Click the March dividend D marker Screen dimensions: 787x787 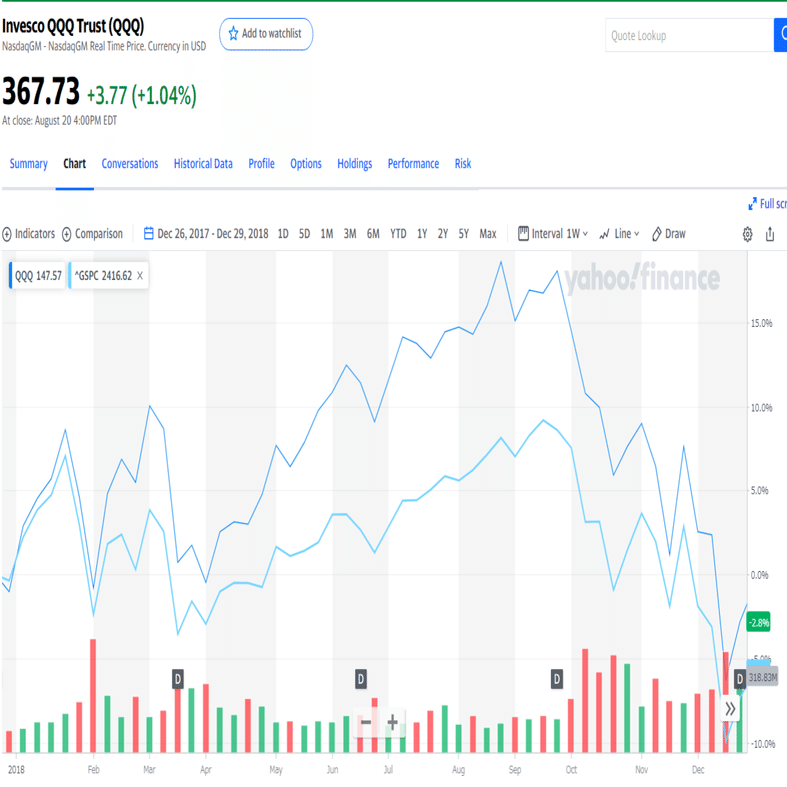click(x=178, y=679)
